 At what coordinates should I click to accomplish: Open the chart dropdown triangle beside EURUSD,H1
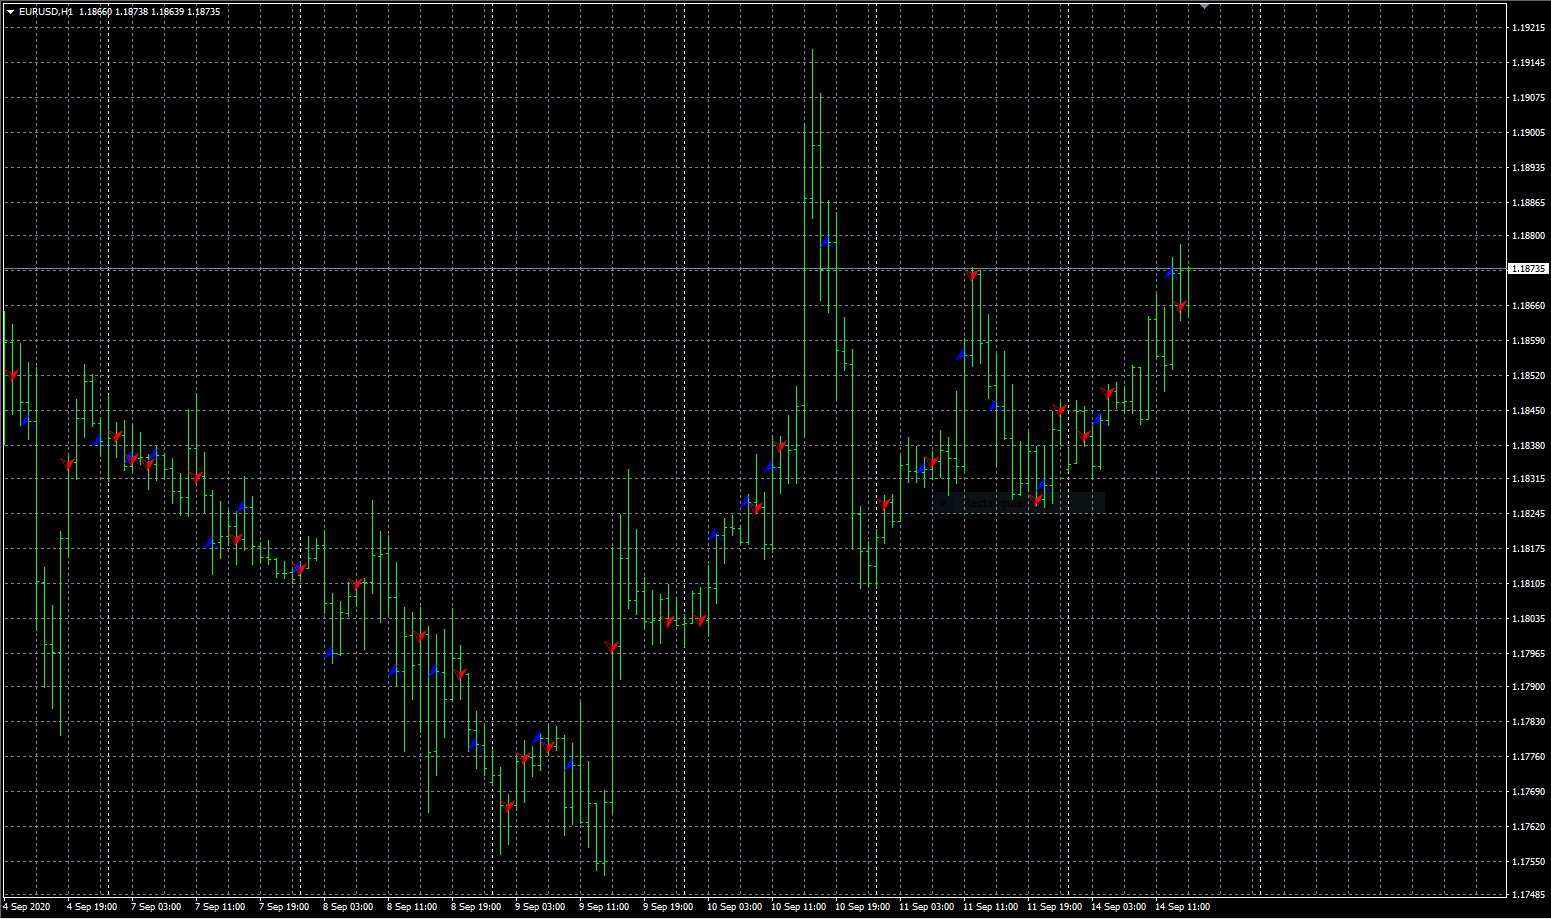pos(10,12)
